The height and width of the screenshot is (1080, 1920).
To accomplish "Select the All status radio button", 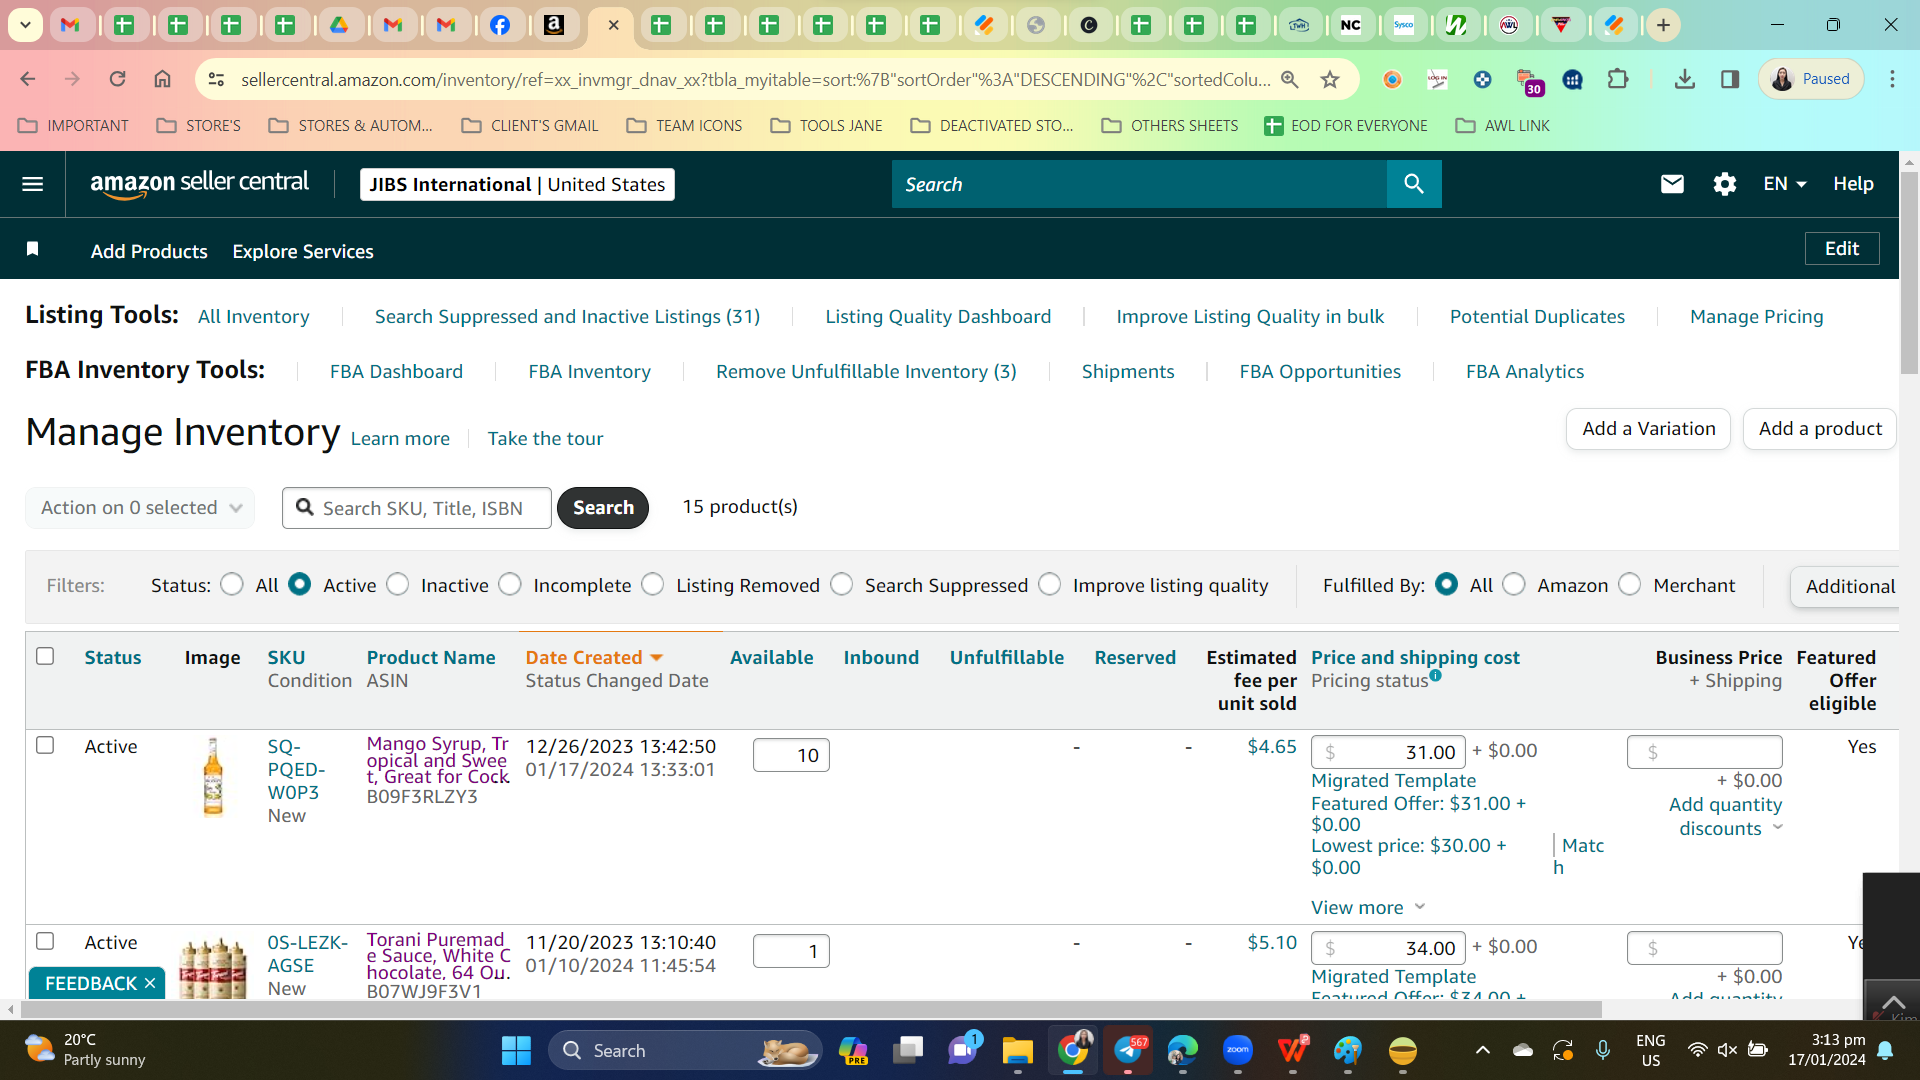I will [x=232, y=584].
